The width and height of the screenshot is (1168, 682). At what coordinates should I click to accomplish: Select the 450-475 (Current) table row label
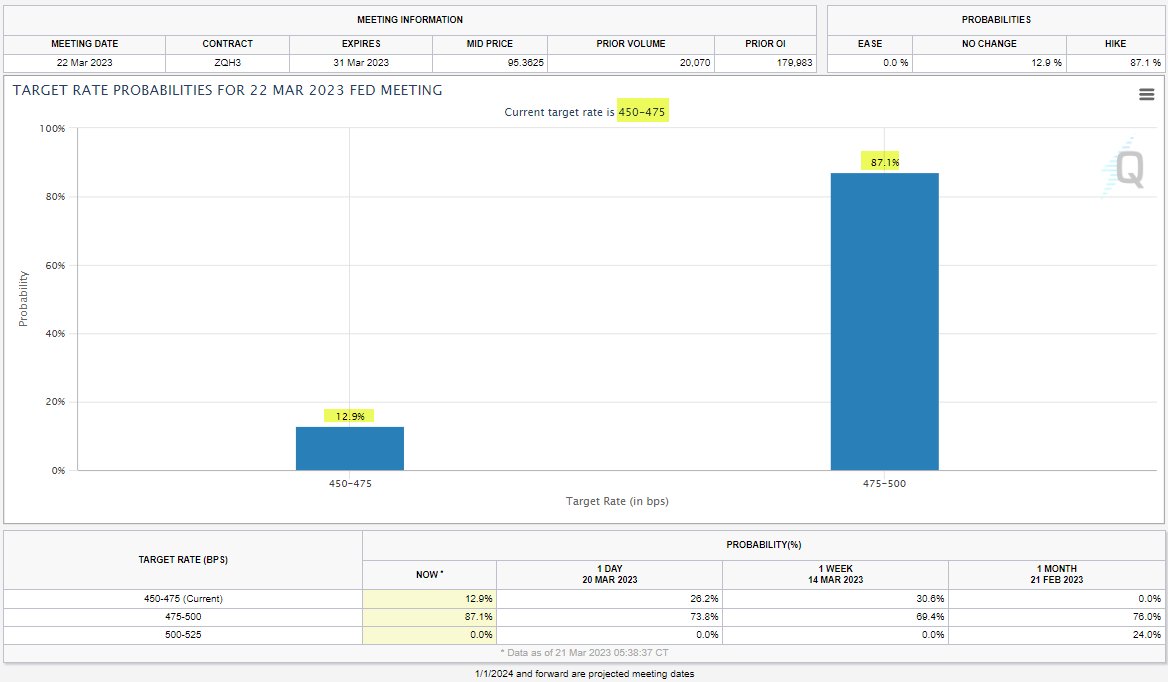183,599
